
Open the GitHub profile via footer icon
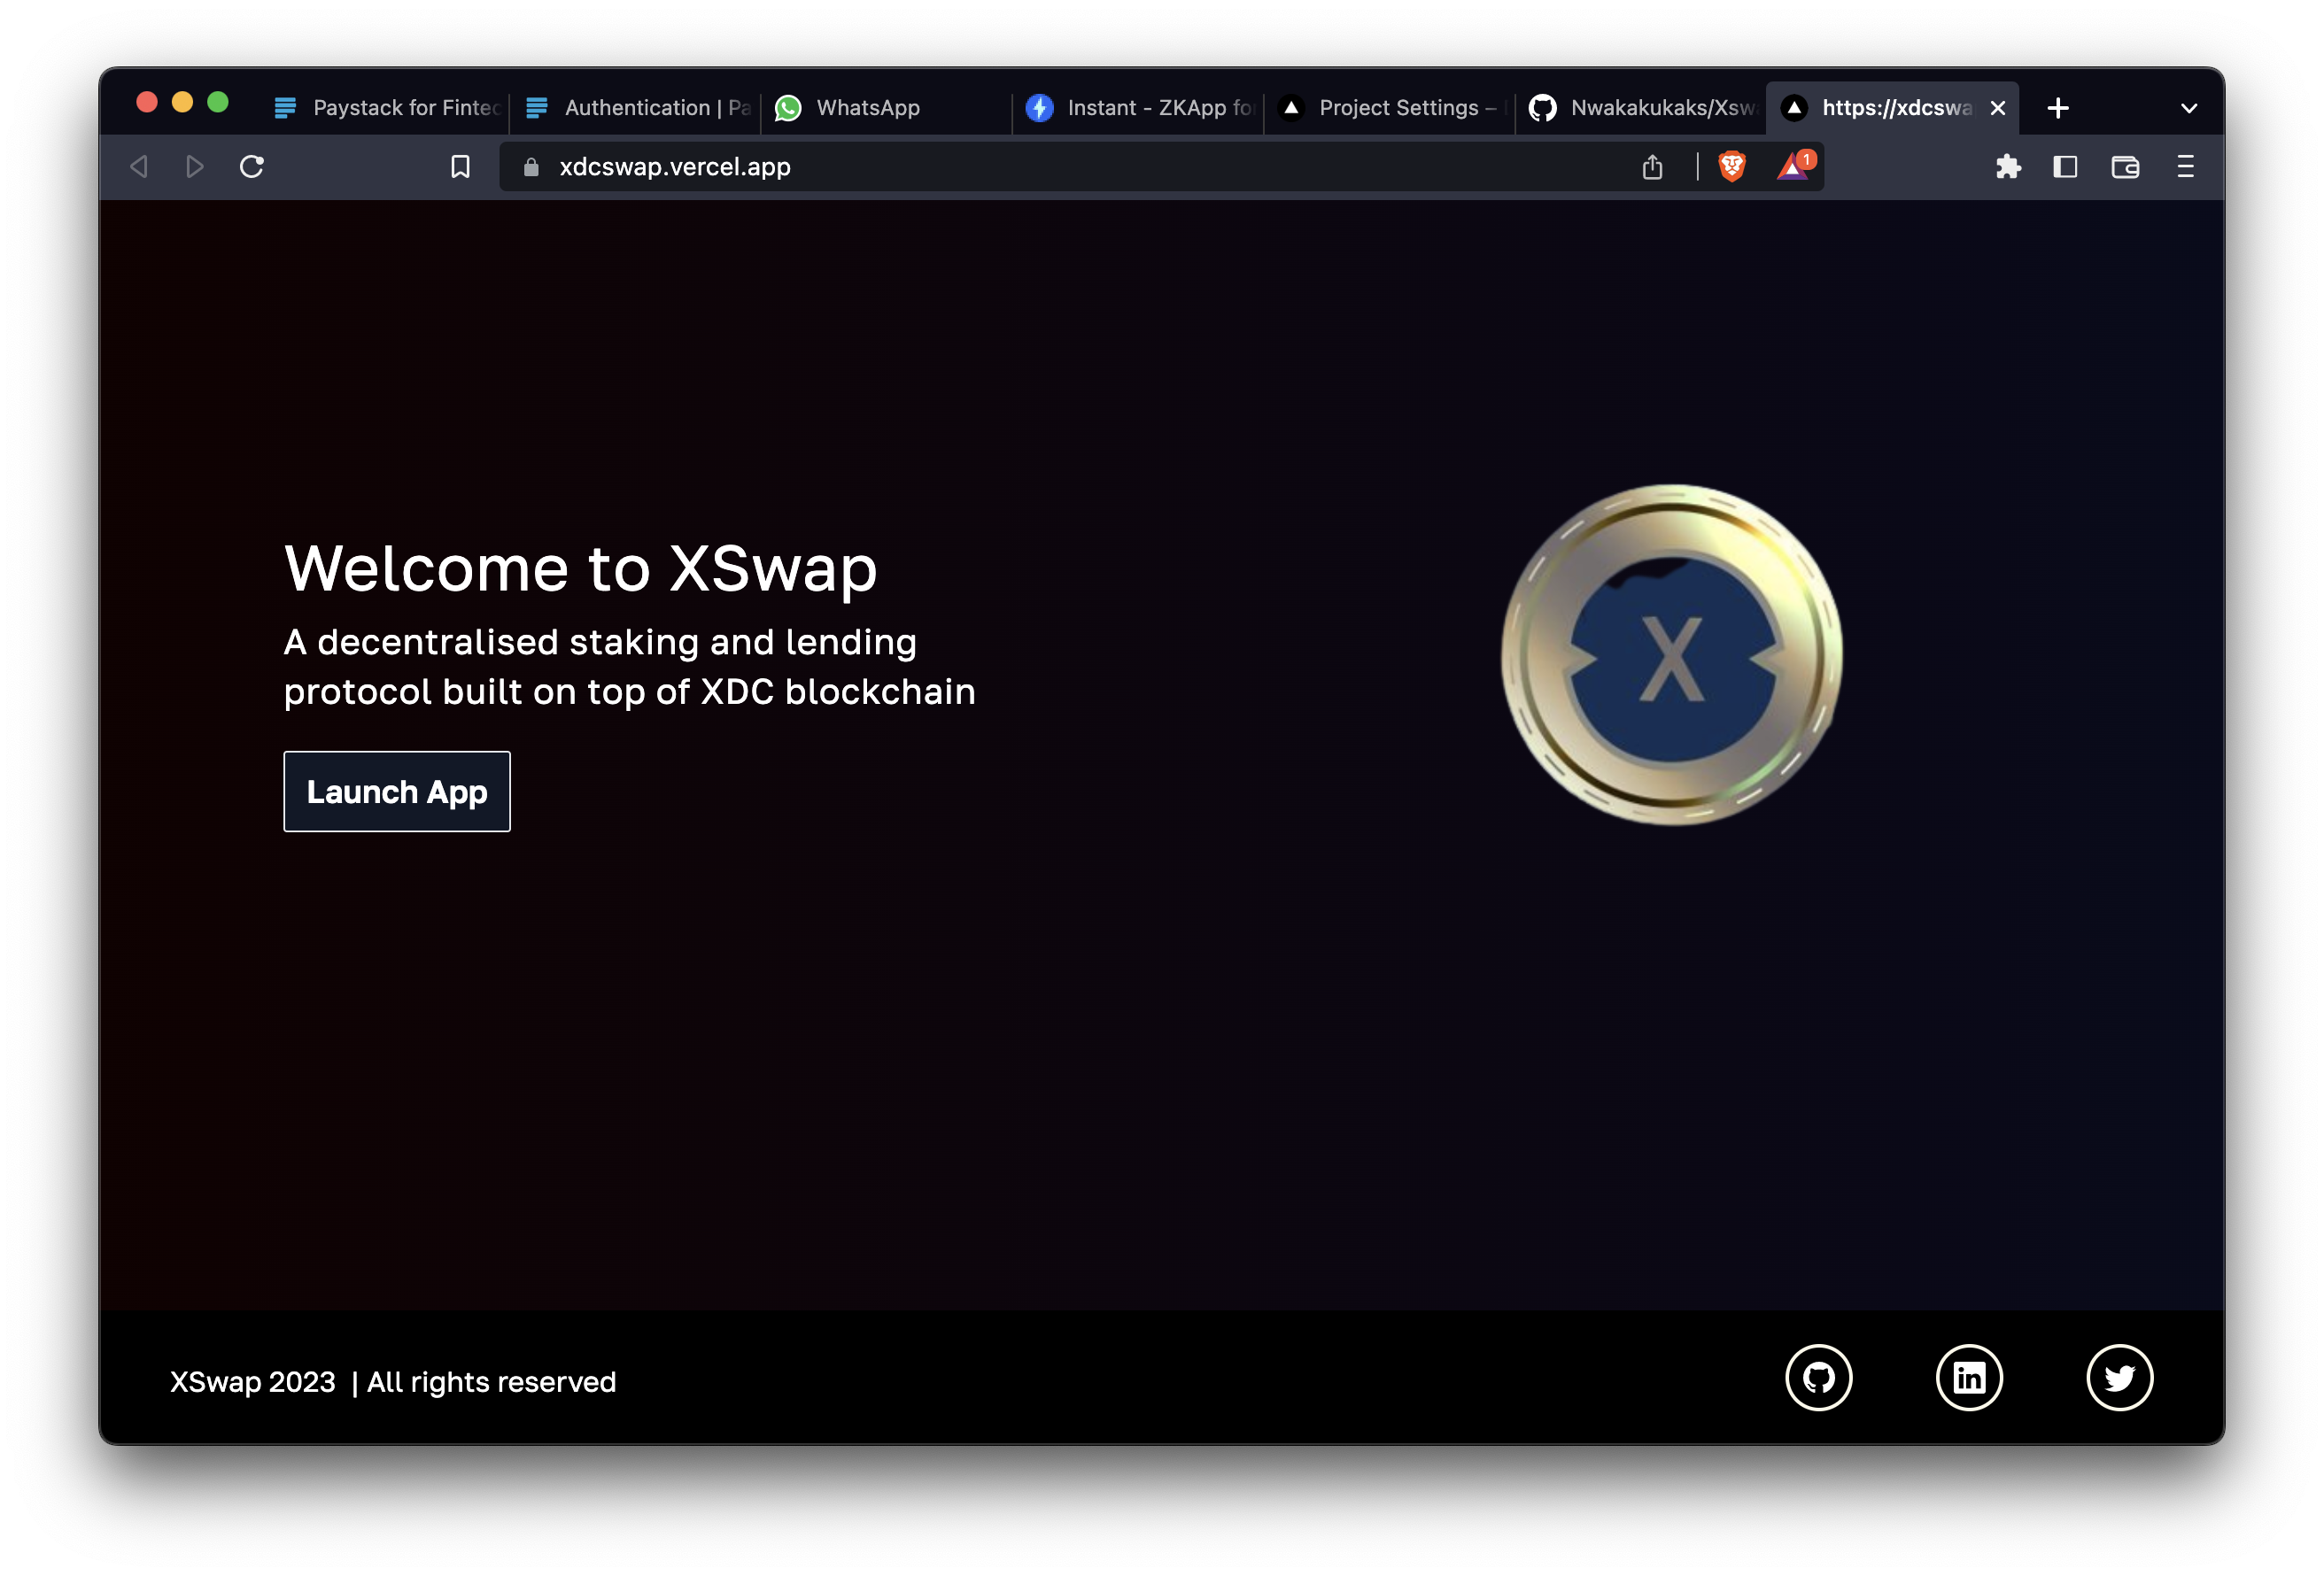click(1819, 1378)
